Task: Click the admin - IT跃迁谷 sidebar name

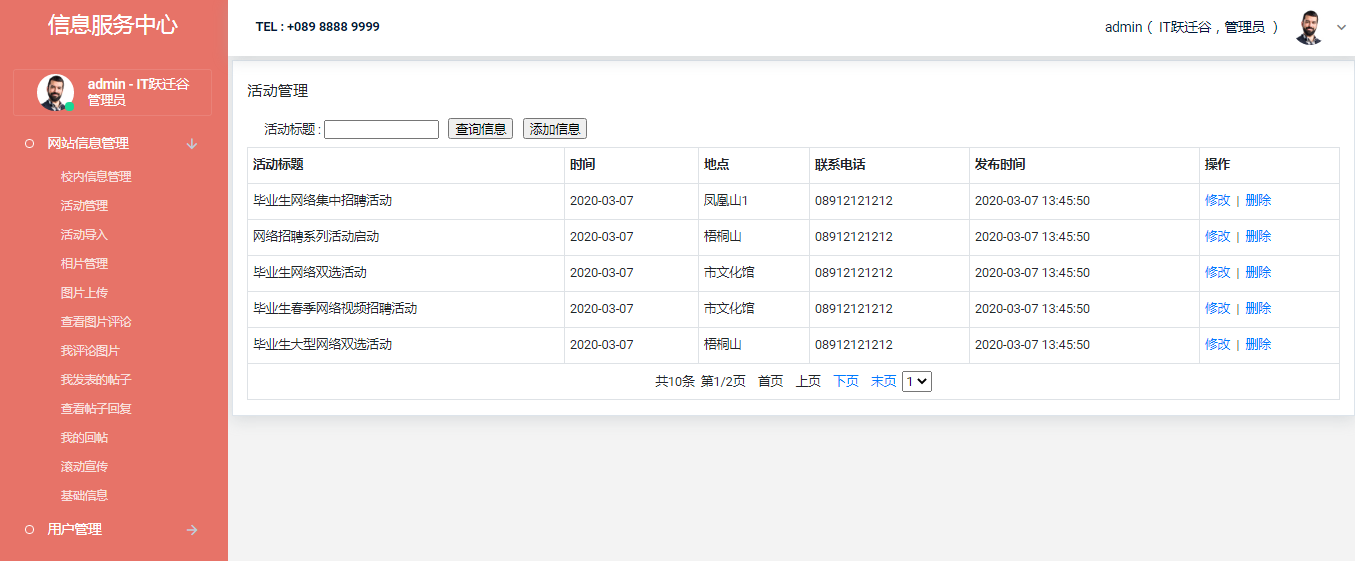Action: tap(138, 84)
